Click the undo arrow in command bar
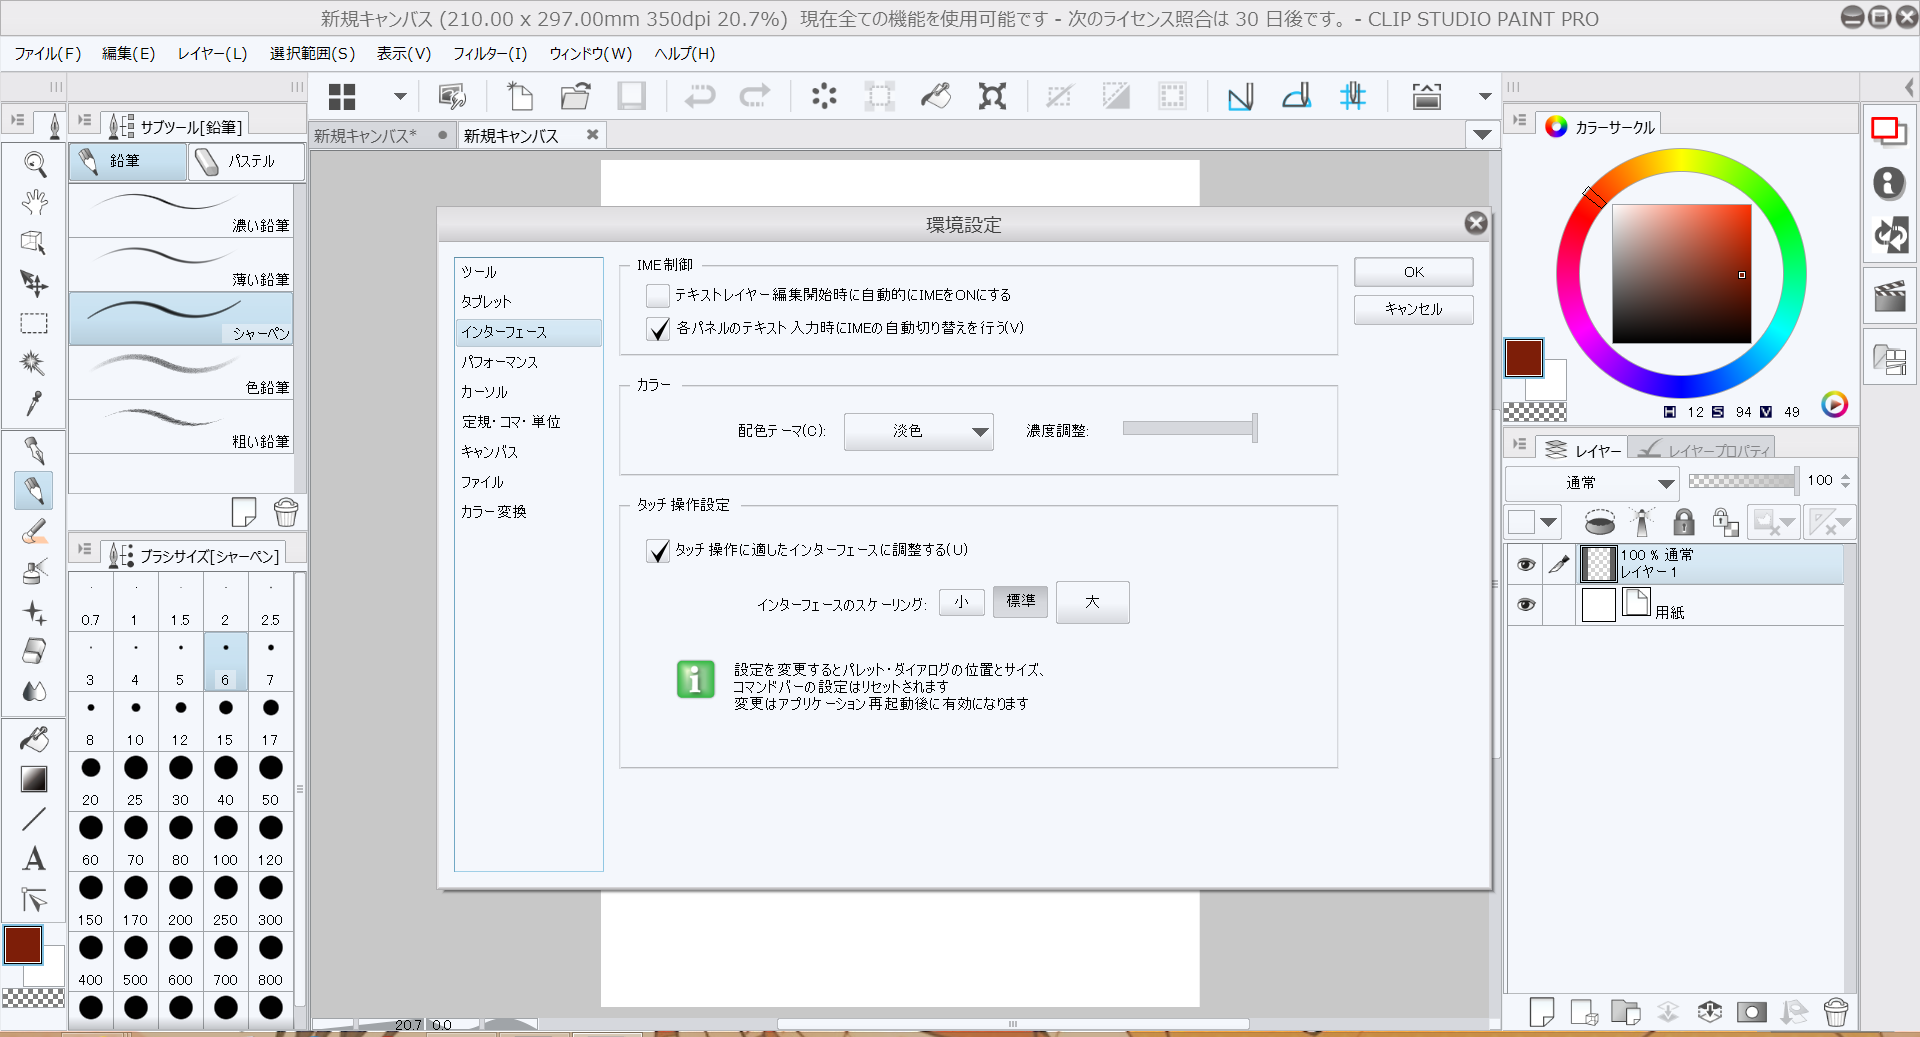The width and height of the screenshot is (1920, 1037). pos(700,97)
